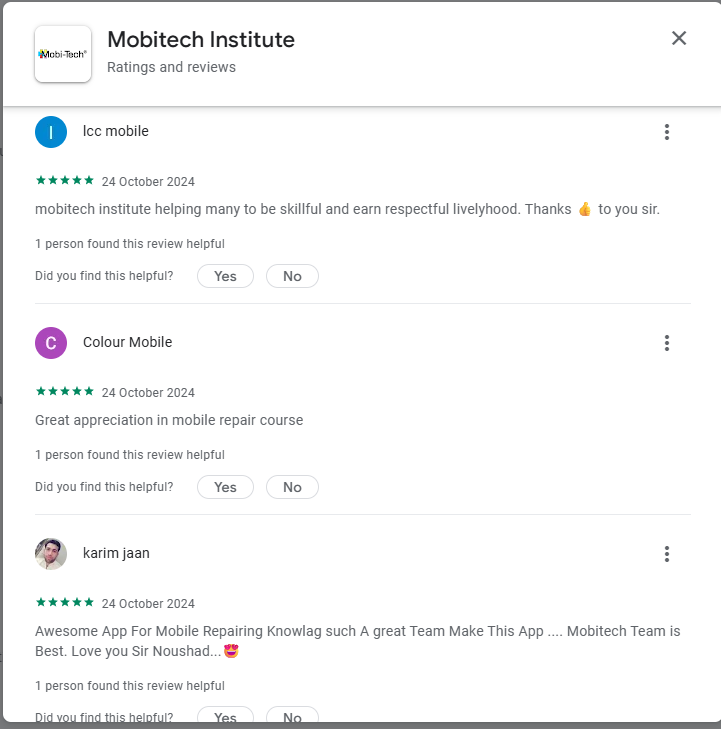Click the five-star rating on karim jaan review
The width and height of the screenshot is (721, 729).
pyautogui.click(x=65, y=603)
